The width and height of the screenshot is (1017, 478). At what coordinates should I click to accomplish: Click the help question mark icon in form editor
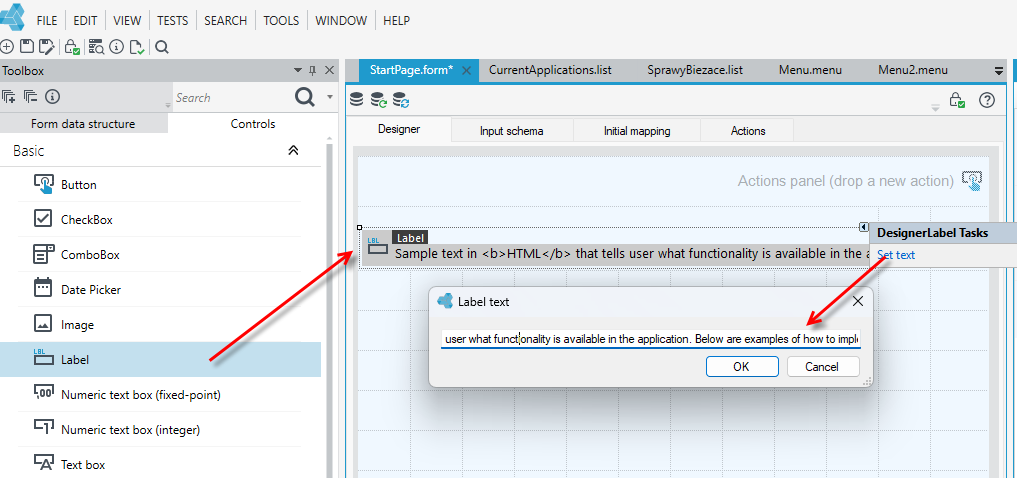987,100
